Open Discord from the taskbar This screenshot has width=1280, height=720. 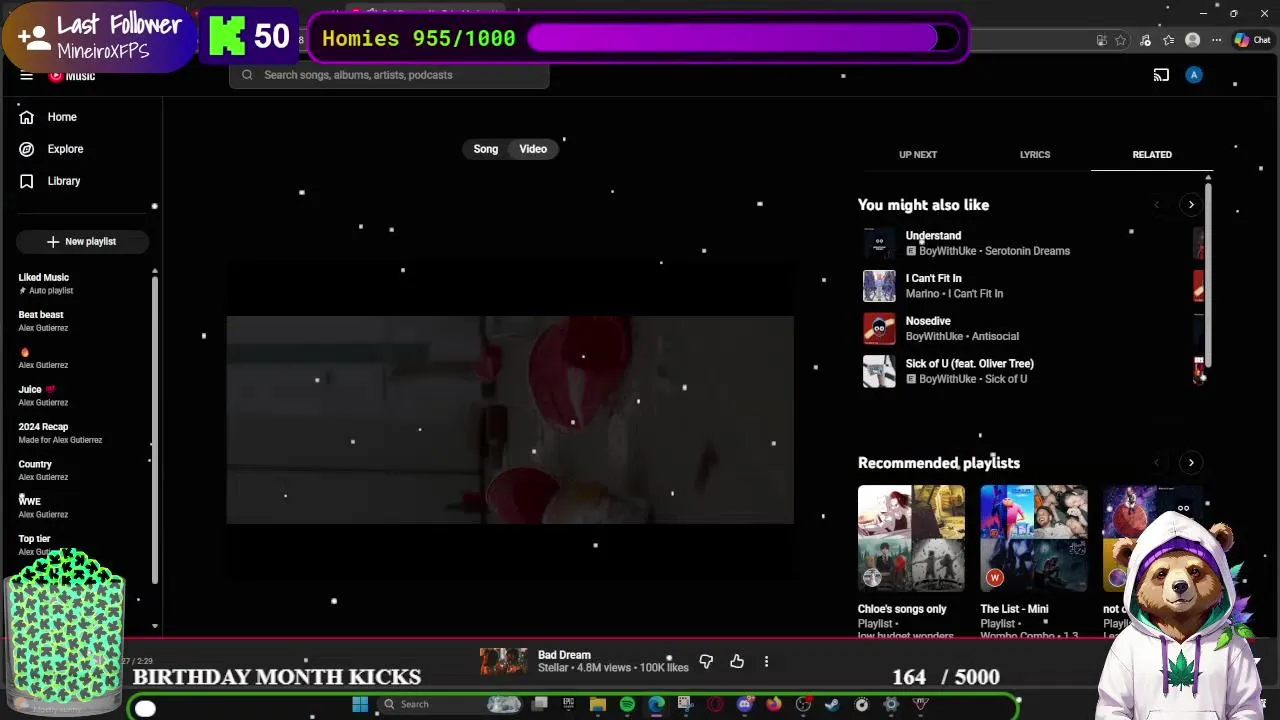point(745,704)
